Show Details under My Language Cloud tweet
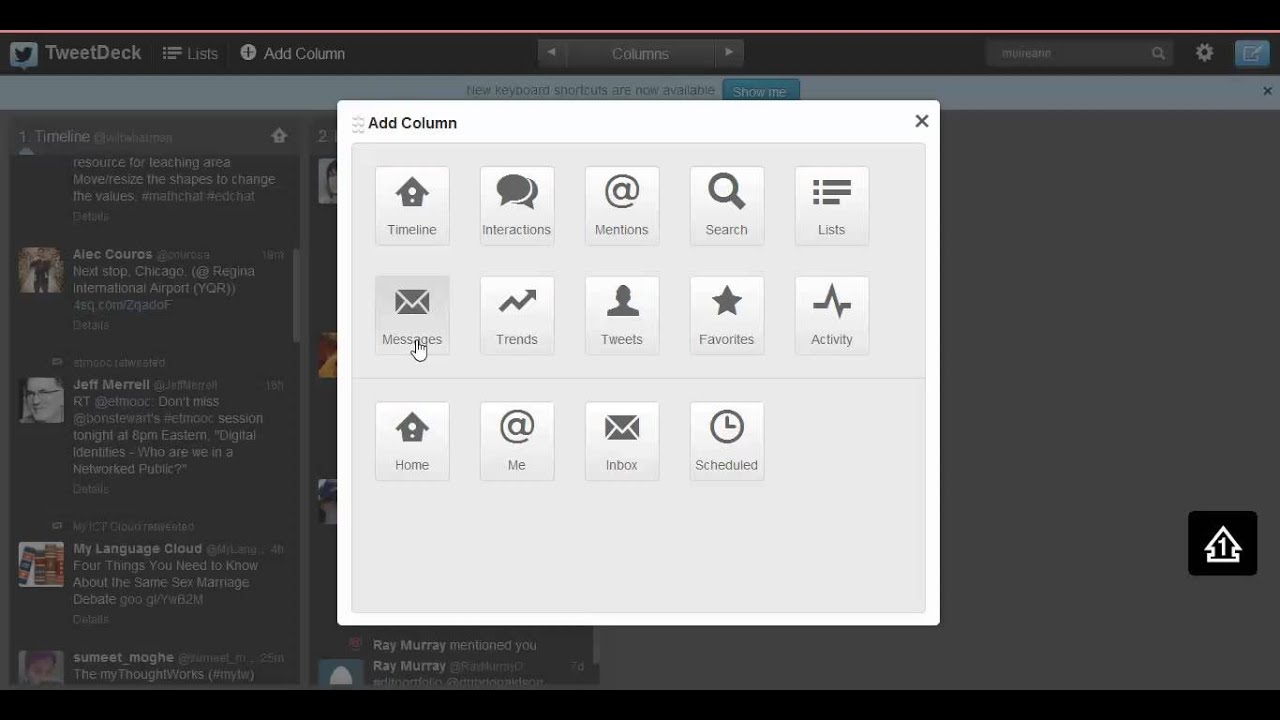The height and width of the screenshot is (720, 1280). click(91, 619)
